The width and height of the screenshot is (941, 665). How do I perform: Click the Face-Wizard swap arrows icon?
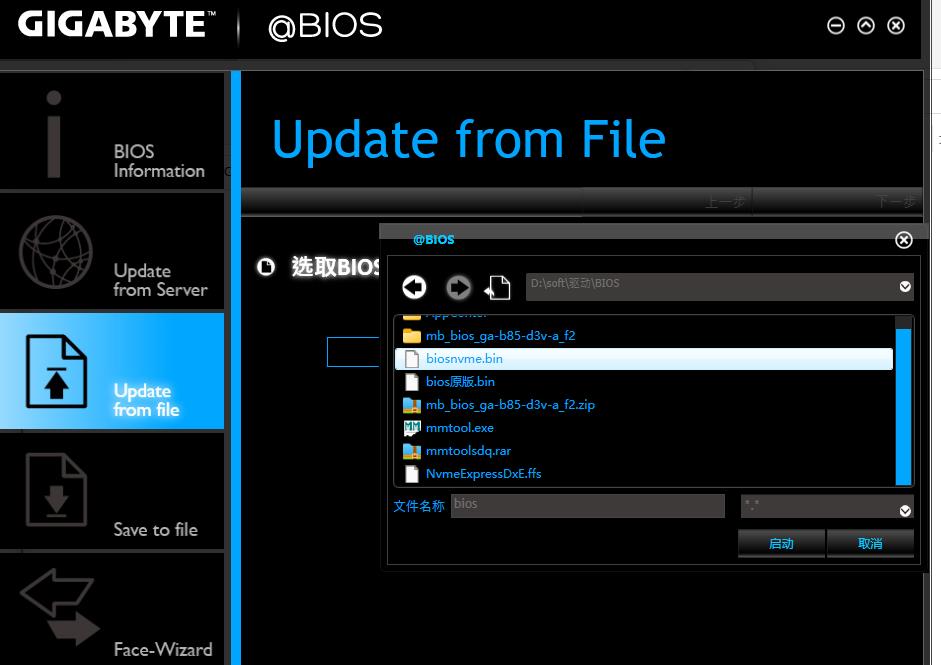[60, 607]
